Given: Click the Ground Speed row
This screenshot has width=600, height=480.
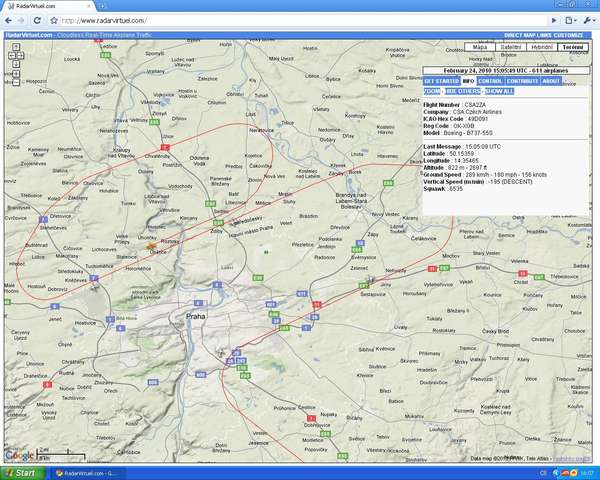Looking at the screenshot, I should [x=485, y=175].
